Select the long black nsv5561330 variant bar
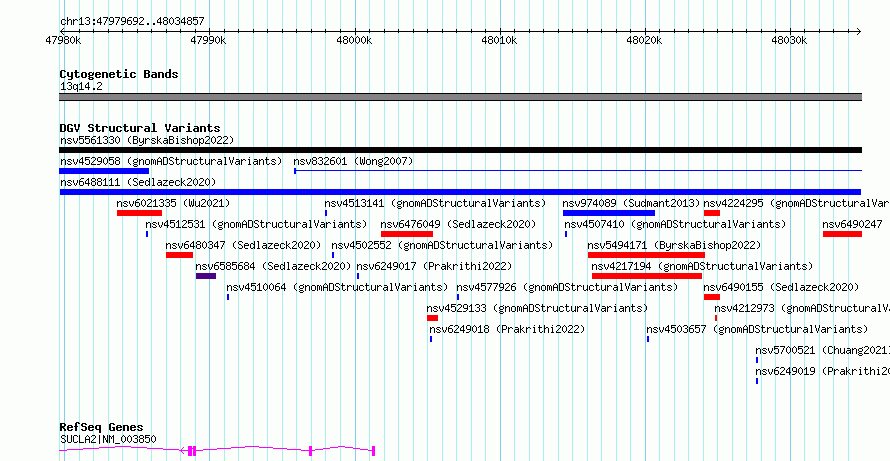The width and height of the screenshot is (890, 461). click(x=460, y=150)
